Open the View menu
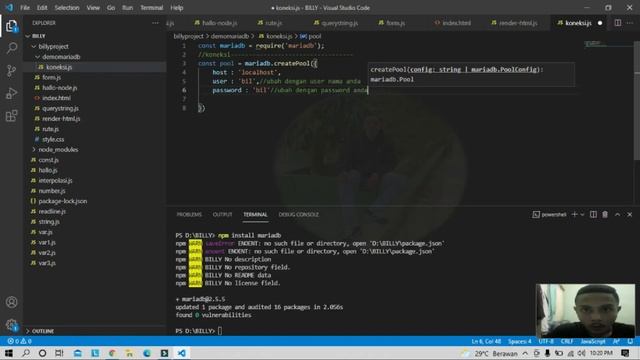 (x=93, y=8)
